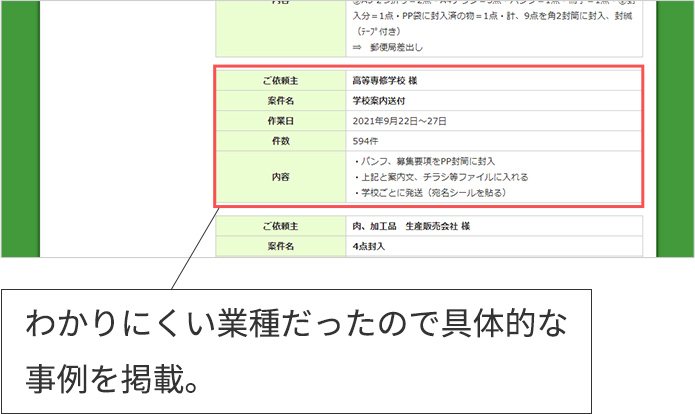Click ご依頼主 label for the meat company

[x=281, y=226]
